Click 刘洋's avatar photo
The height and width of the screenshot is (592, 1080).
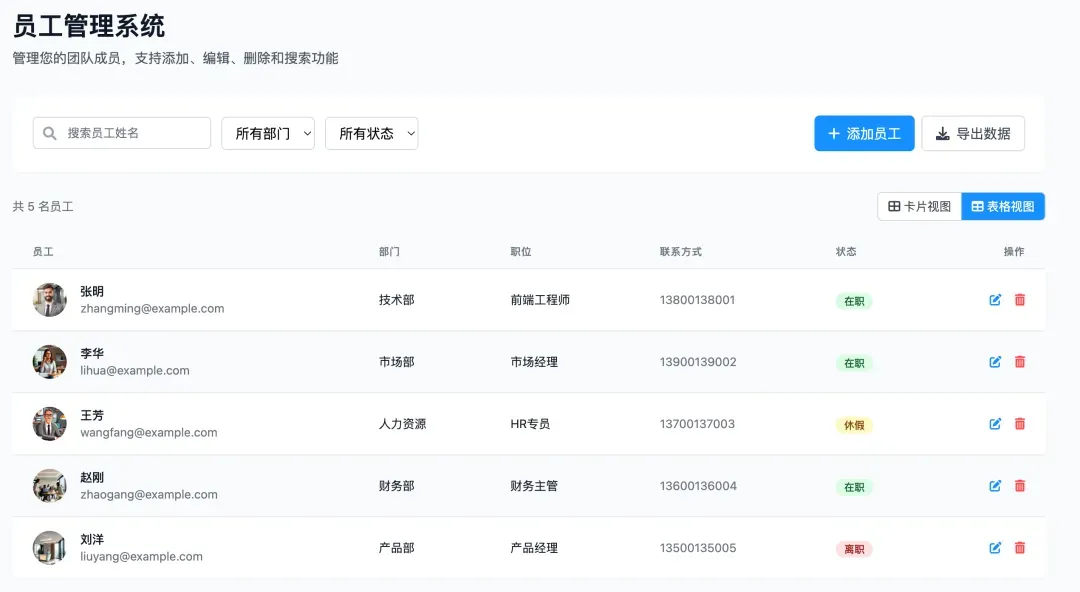(x=50, y=548)
